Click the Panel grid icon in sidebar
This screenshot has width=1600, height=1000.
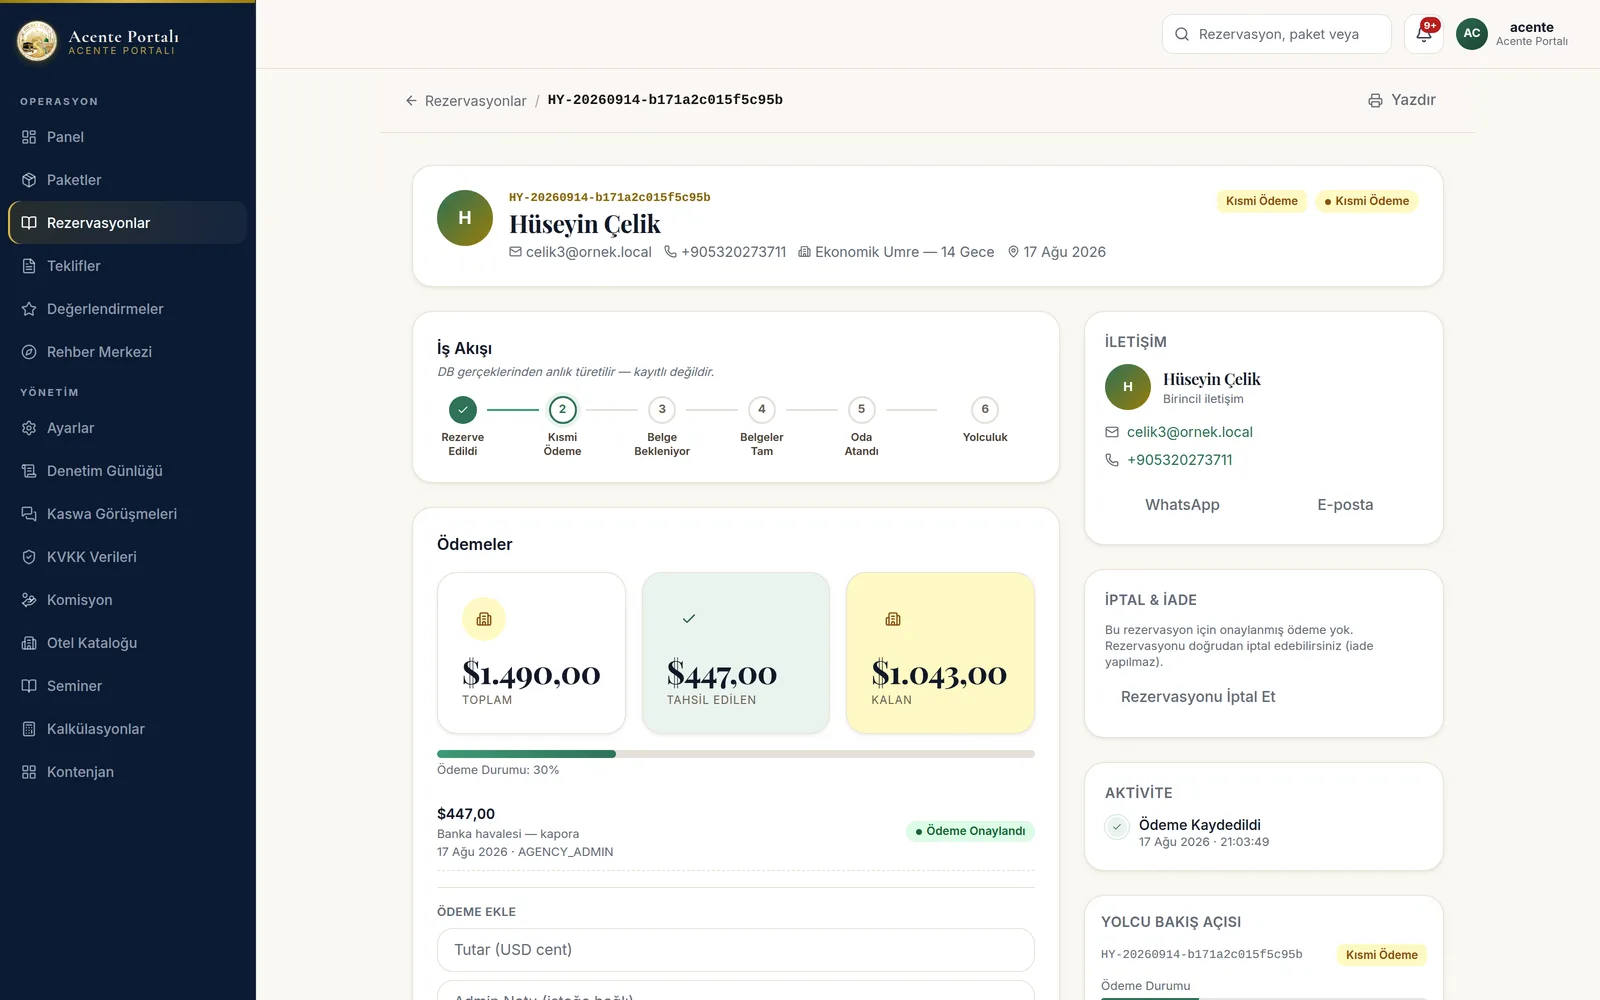(x=29, y=137)
